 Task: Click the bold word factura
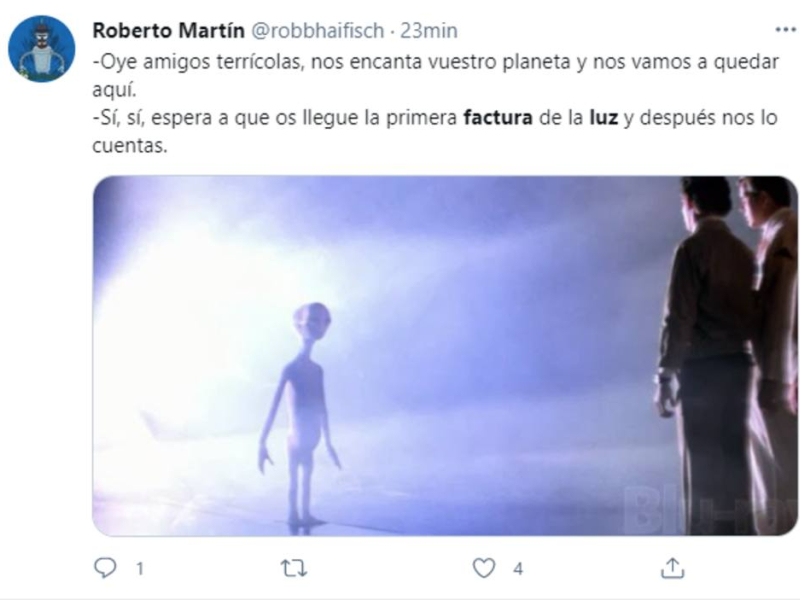[498, 118]
